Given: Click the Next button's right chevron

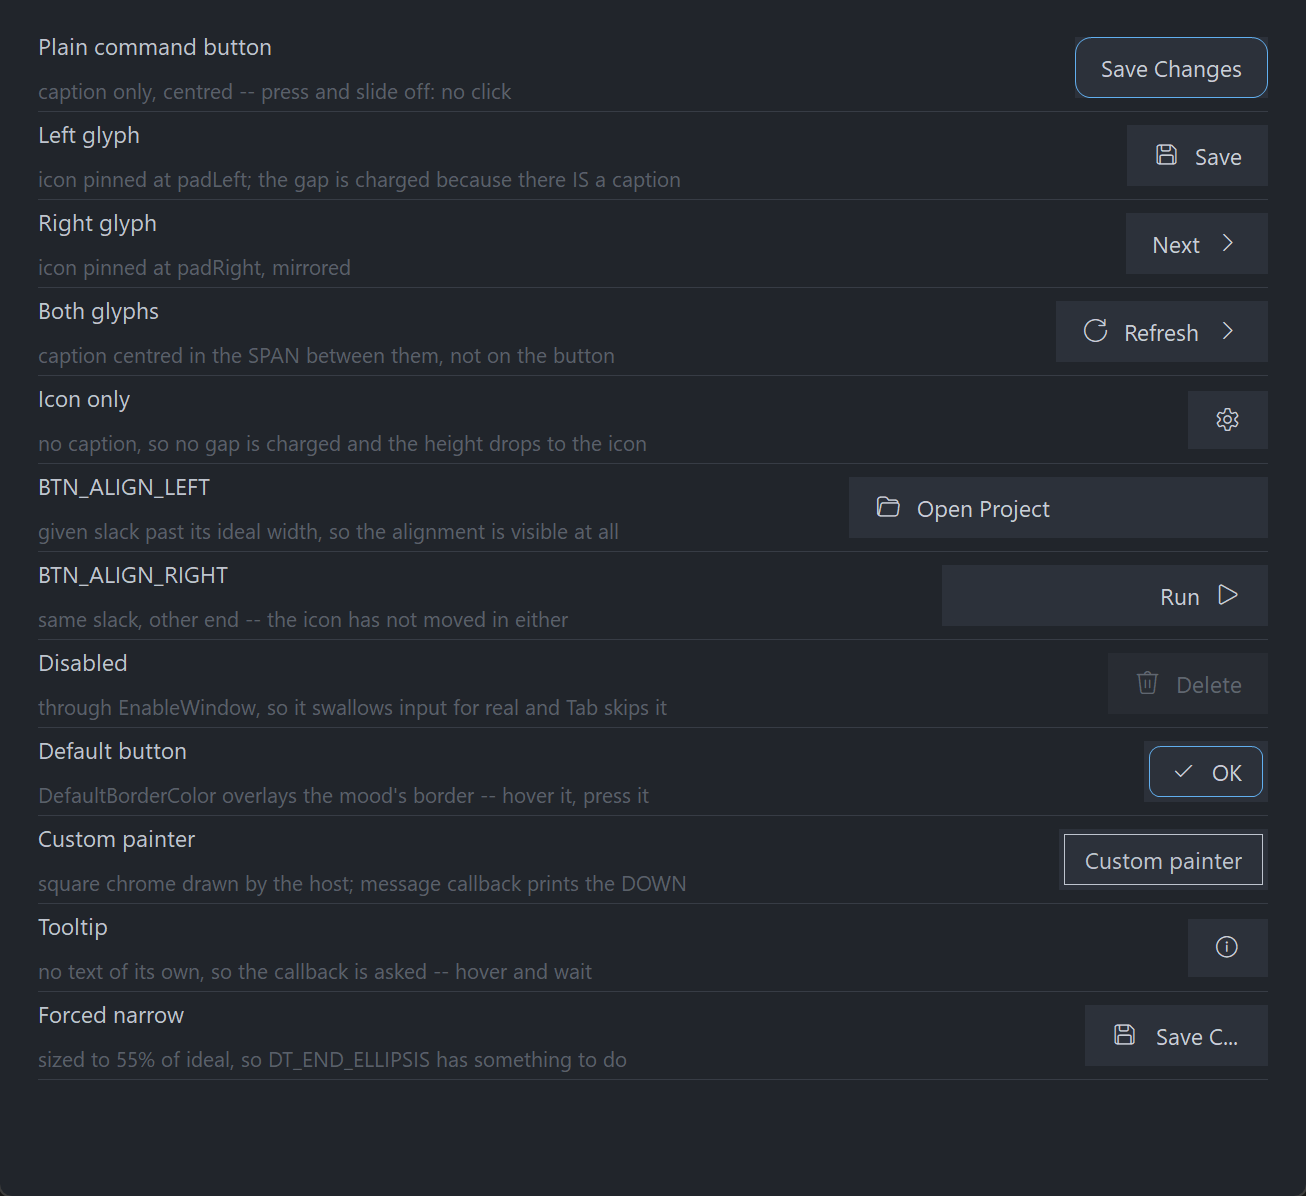Looking at the screenshot, I should point(1228,243).
